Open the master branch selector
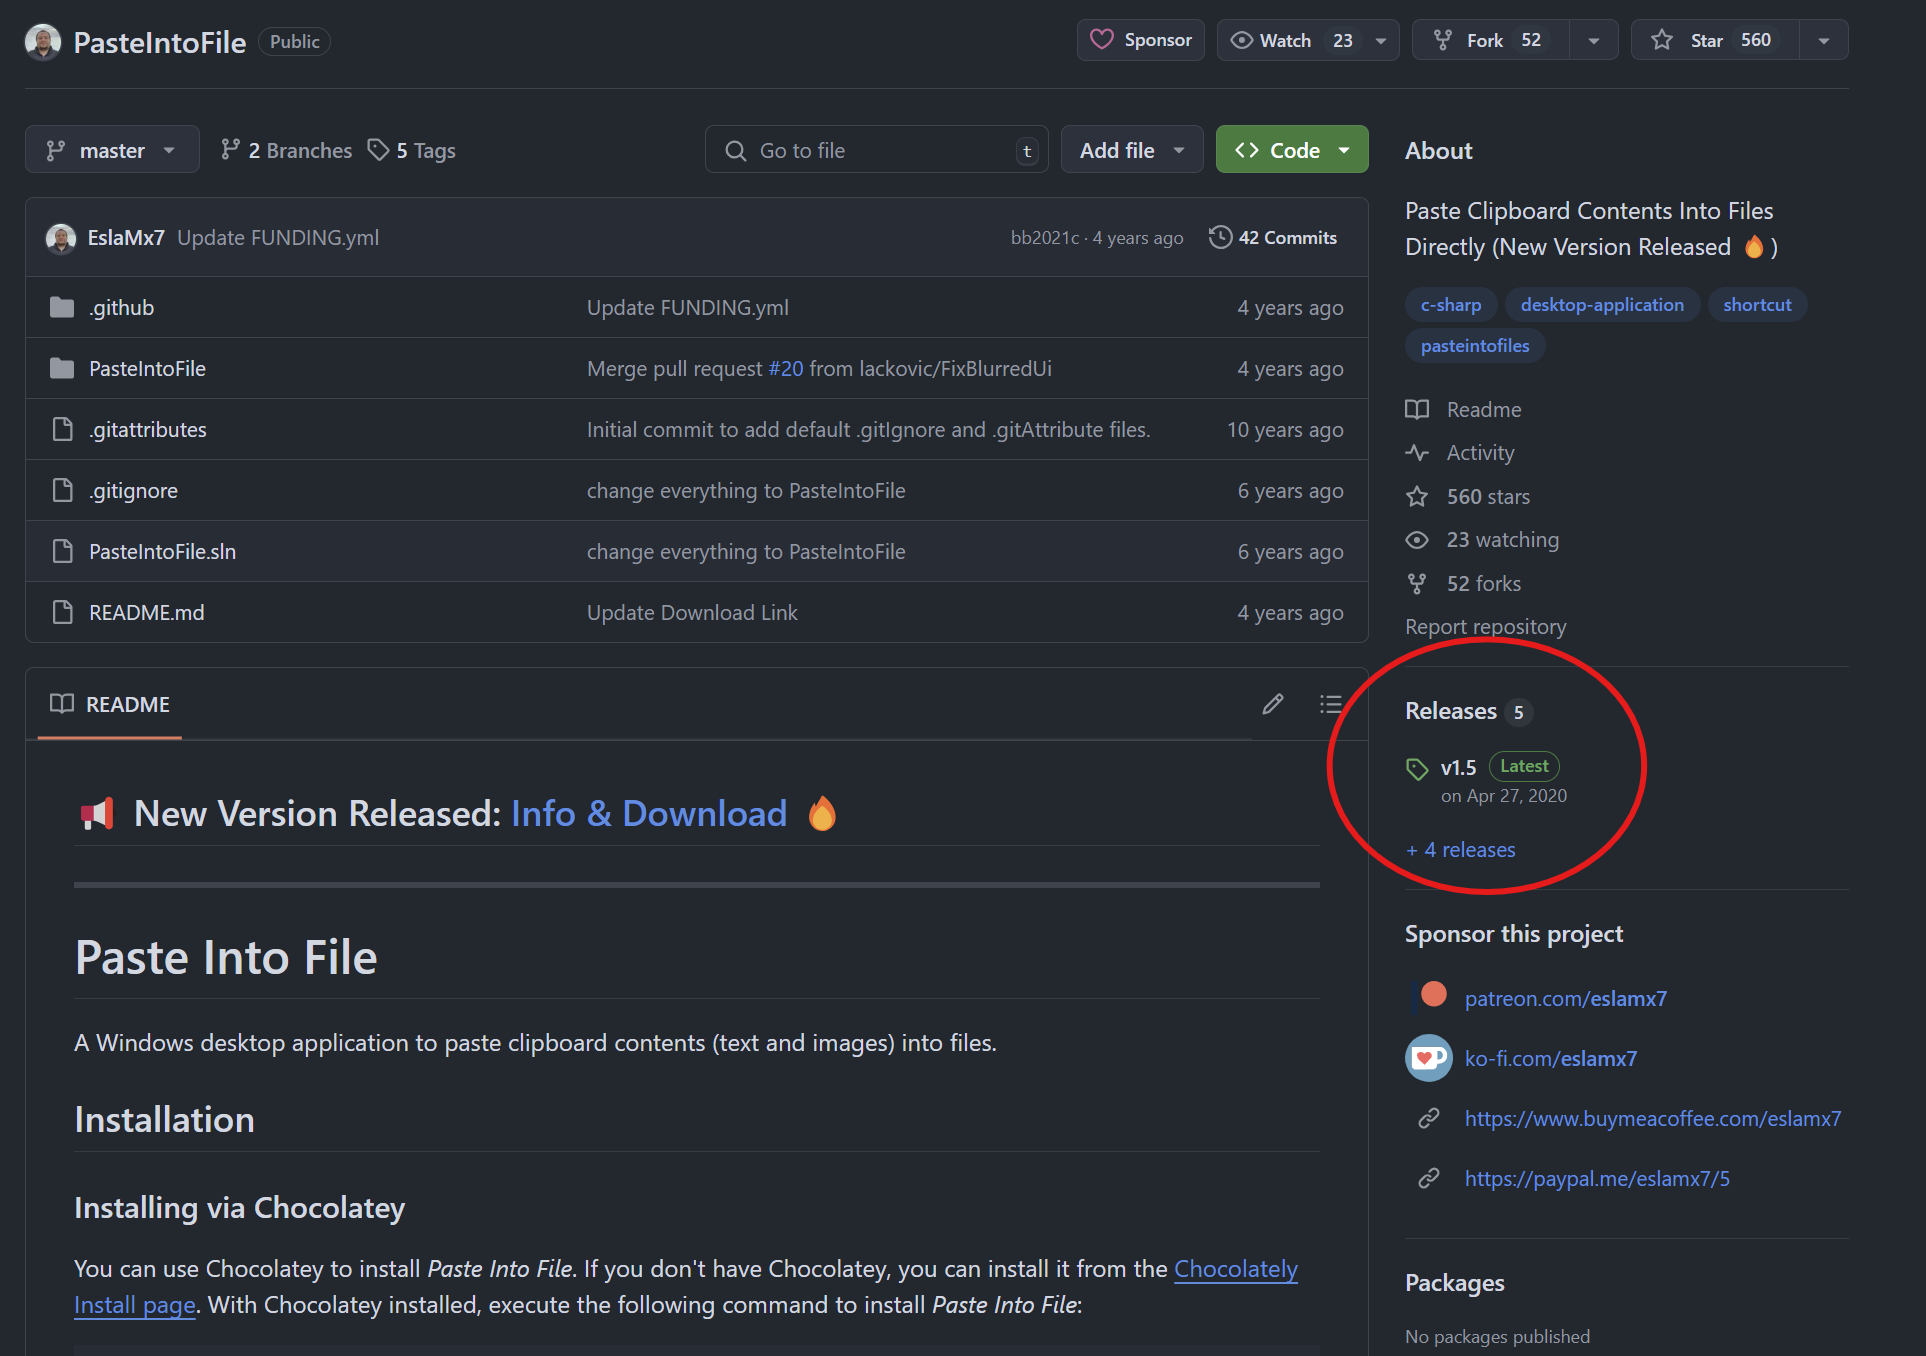This screenshot has height=1356, width=1926. tap(112, 150)
